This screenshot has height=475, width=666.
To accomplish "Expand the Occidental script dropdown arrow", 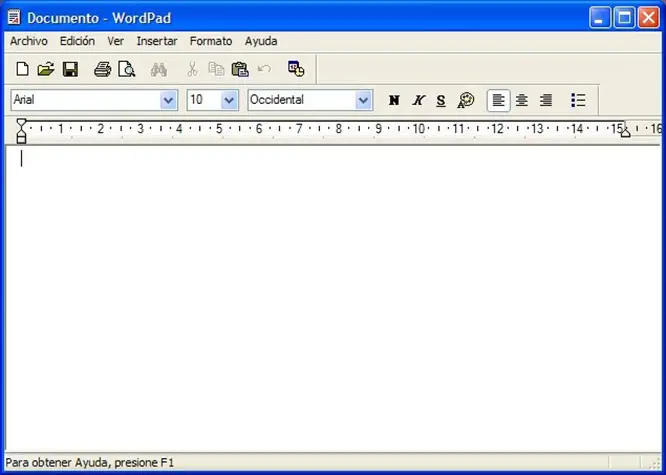I will coord(364,100).
